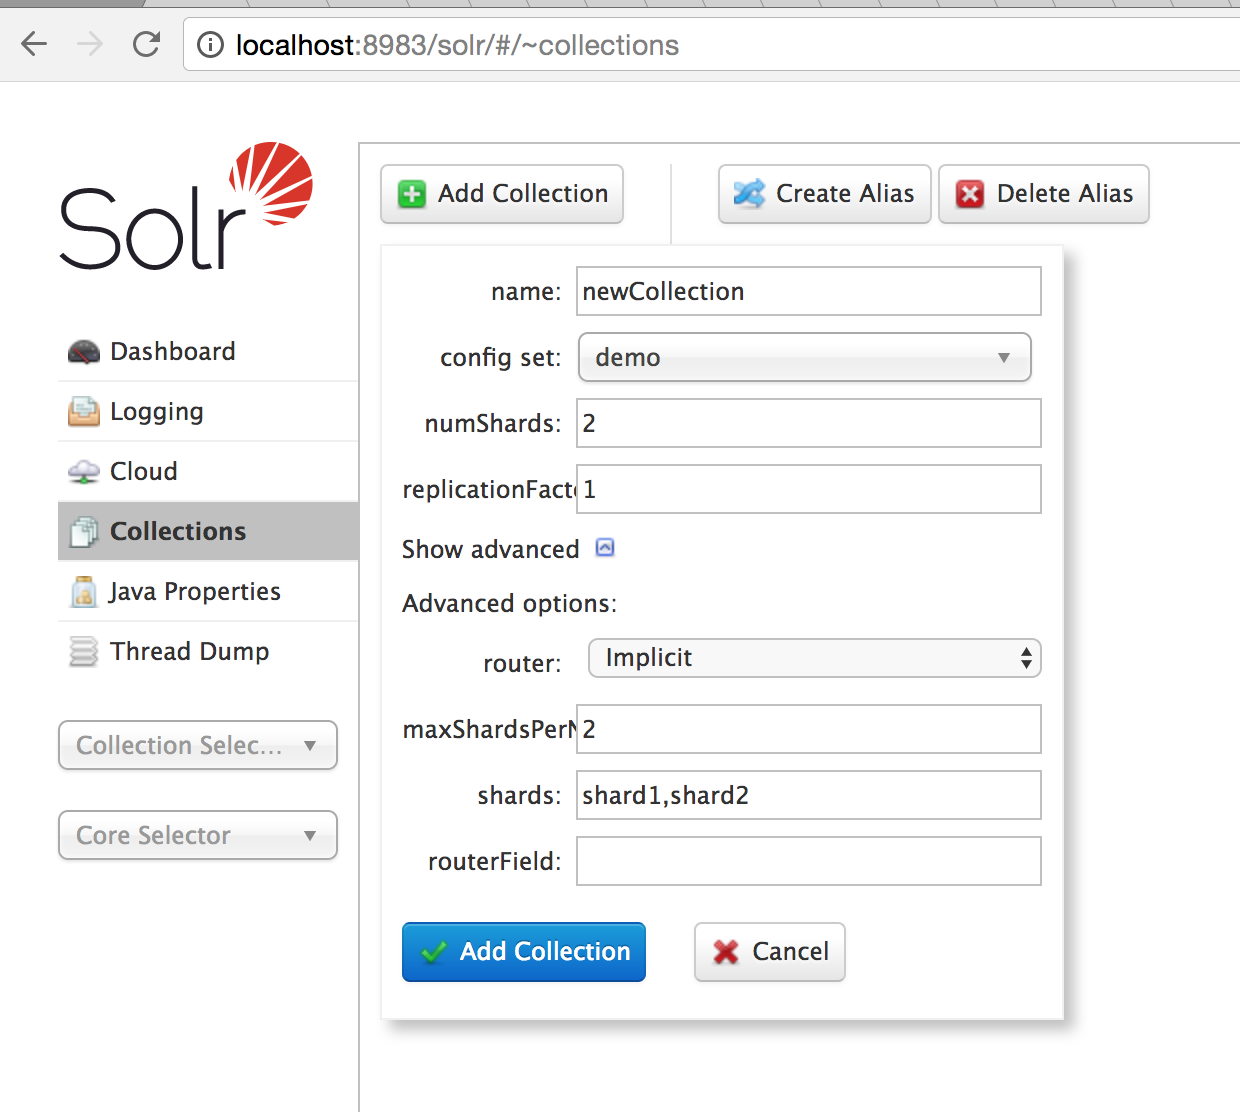This screenshot has height=1112, width=1240.
Task: Click the Dashboard gauge icon
Action: point(84,352)
